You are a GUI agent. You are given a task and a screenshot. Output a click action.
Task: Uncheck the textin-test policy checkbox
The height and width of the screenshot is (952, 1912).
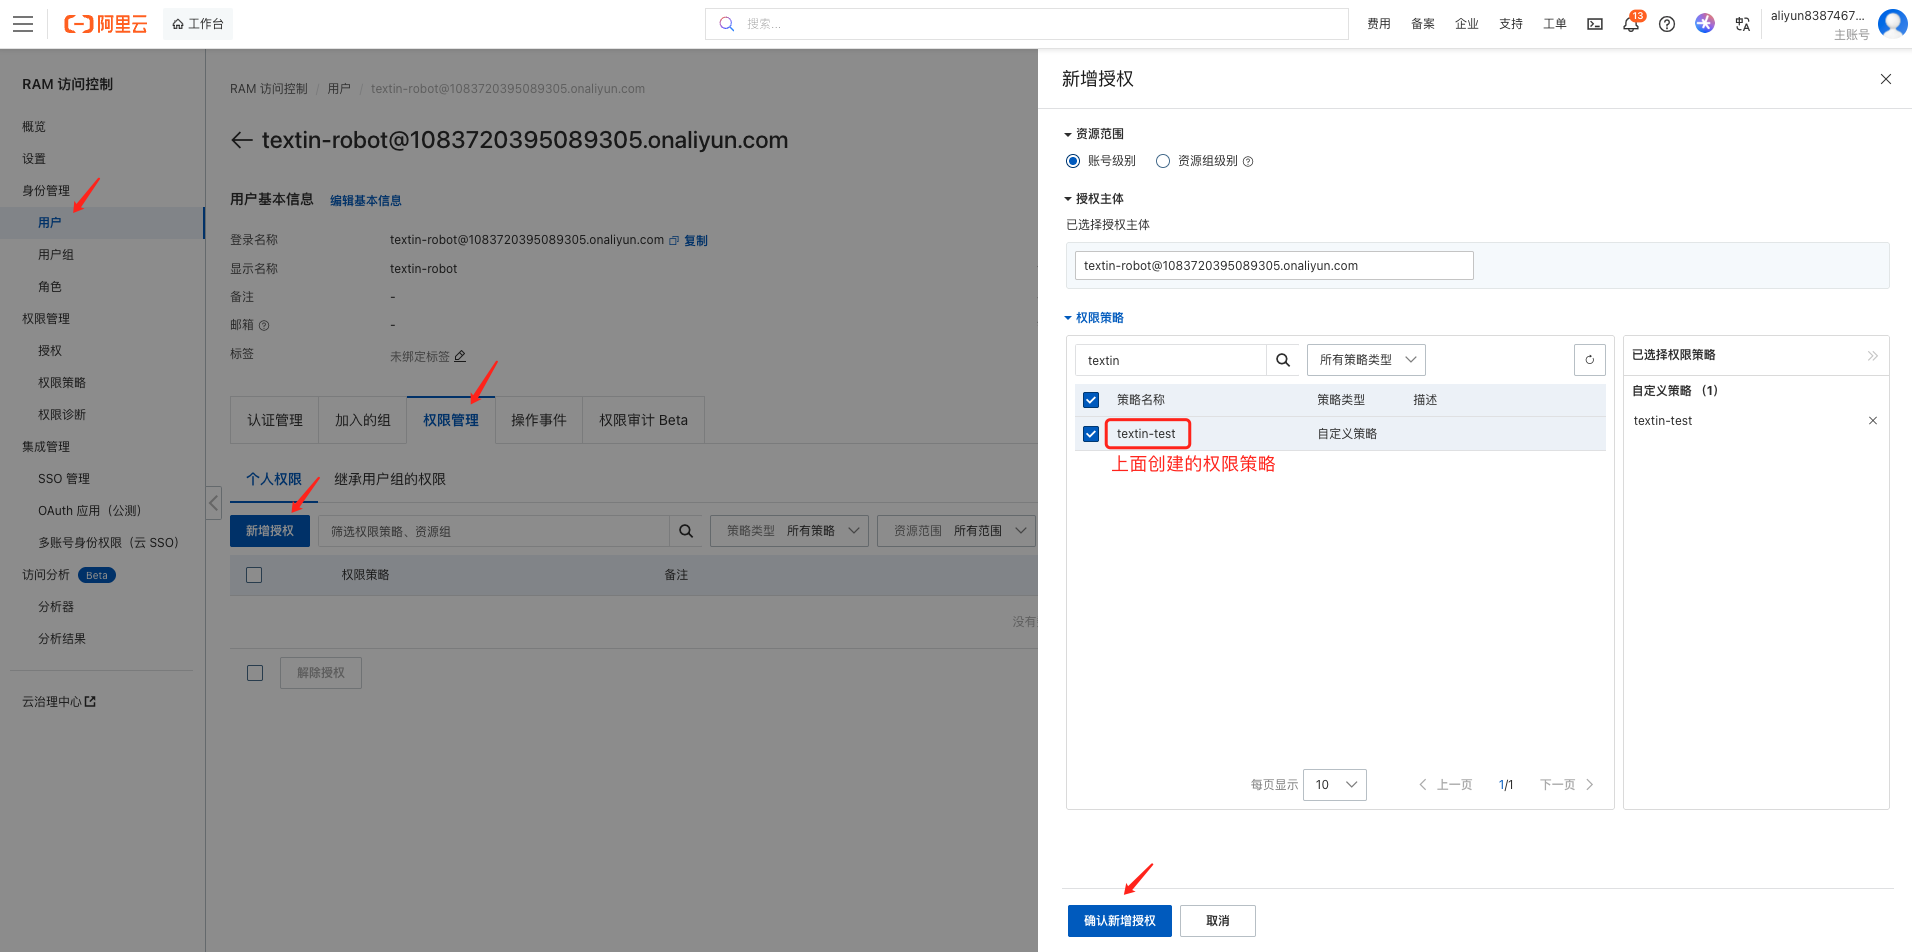pyautogui.click(x=1091, y=434)
